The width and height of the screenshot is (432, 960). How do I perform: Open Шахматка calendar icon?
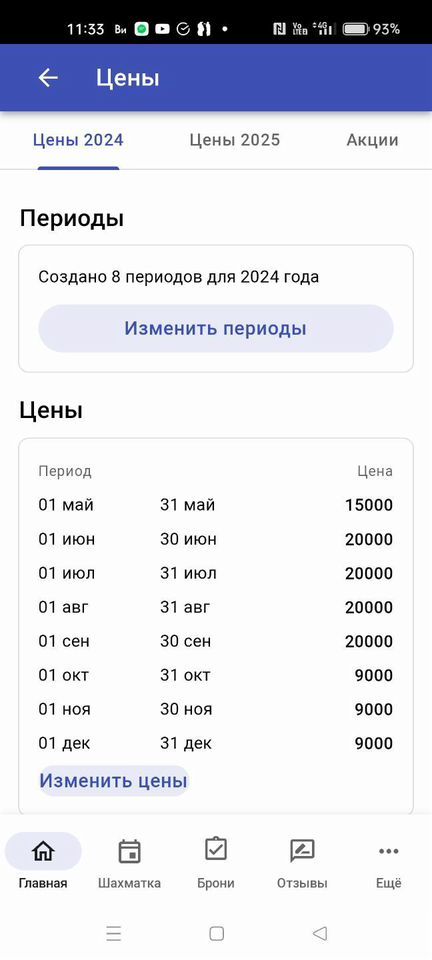pos(129,851)
